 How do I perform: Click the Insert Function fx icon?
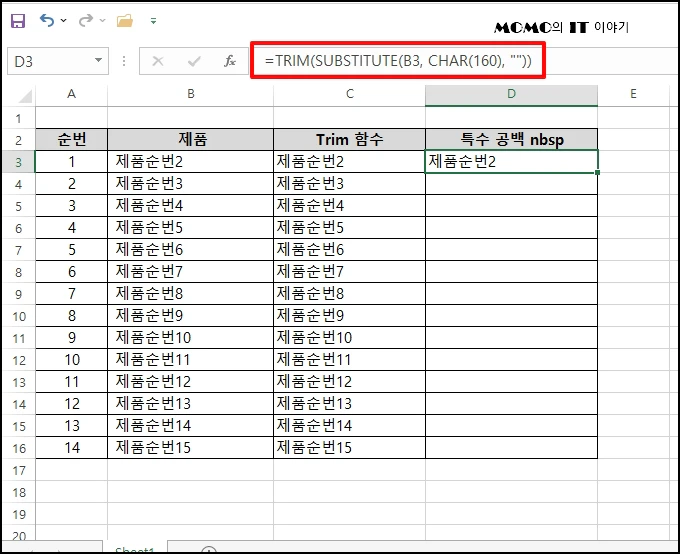pos(230,61)
